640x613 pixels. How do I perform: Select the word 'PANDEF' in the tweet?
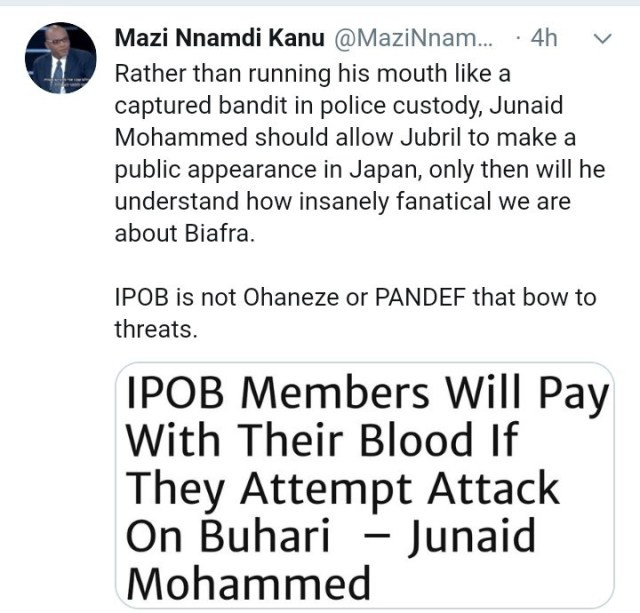pos(420,297)
